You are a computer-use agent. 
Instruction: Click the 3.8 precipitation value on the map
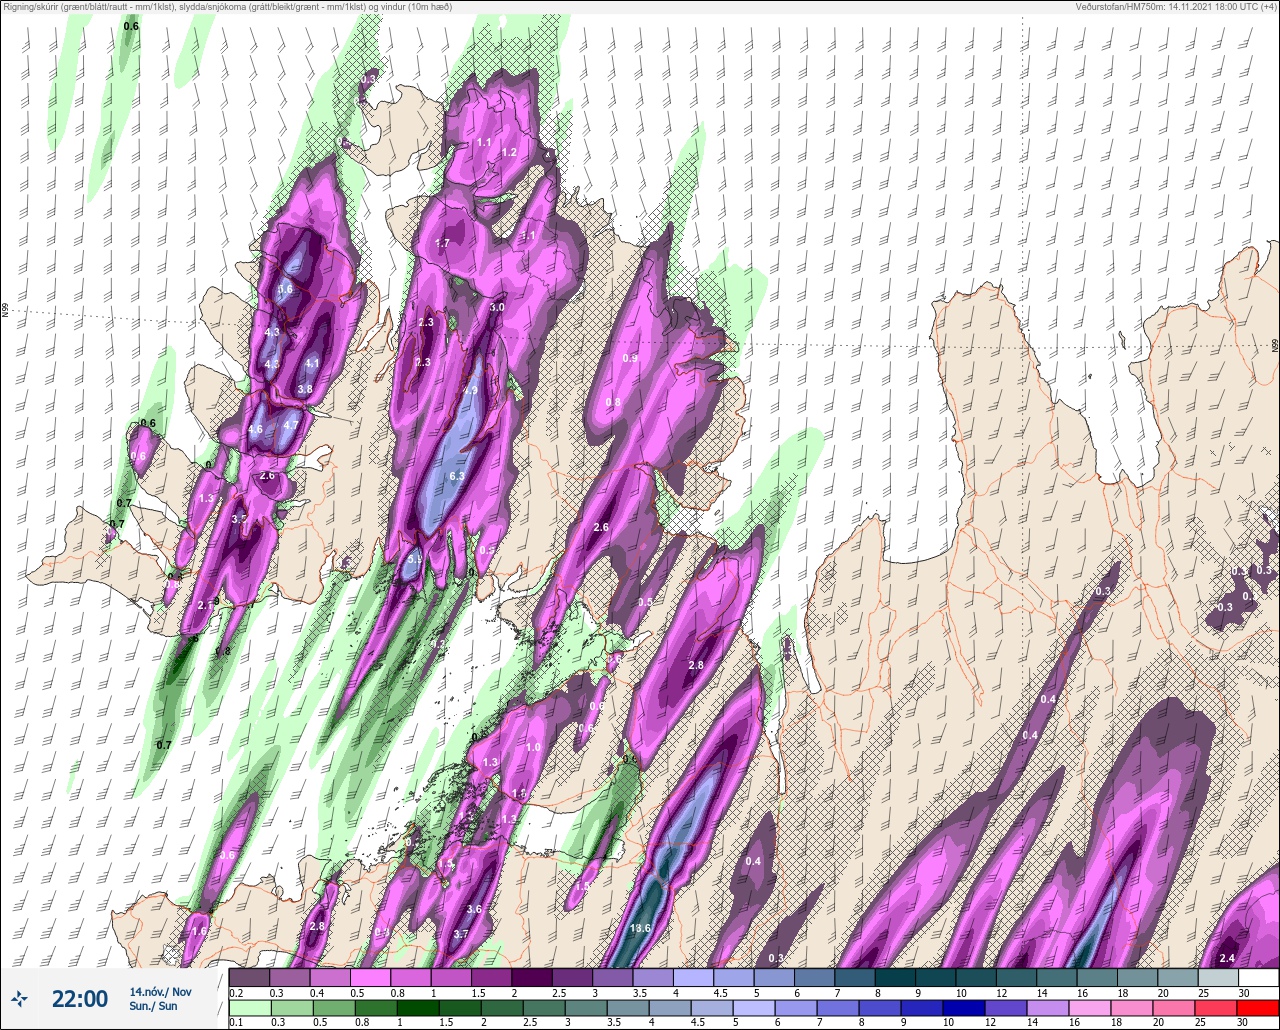[305, 389]
